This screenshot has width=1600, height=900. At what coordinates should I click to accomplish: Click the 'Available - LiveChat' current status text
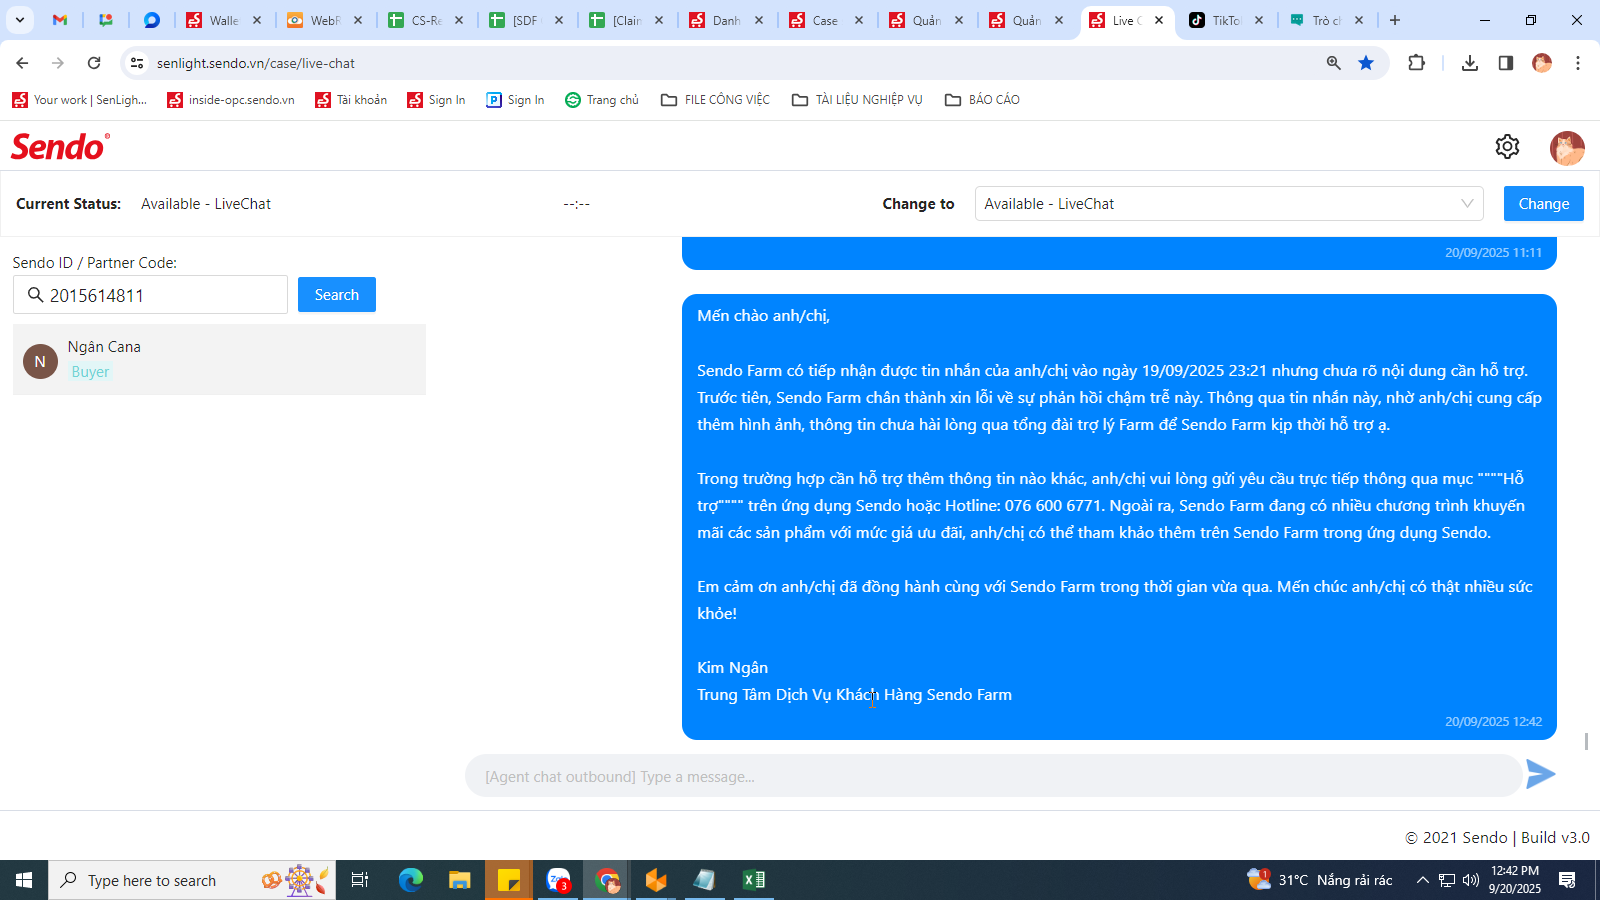click(206, 204)
